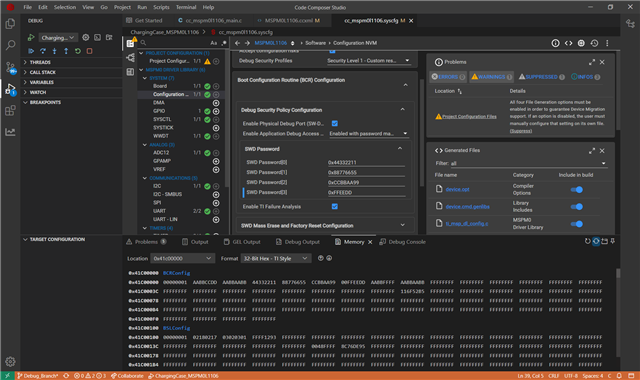The image size is (640, 380).
Task: Click the debug Stop button
Action: pyautogui.click(x=89, y=51)
